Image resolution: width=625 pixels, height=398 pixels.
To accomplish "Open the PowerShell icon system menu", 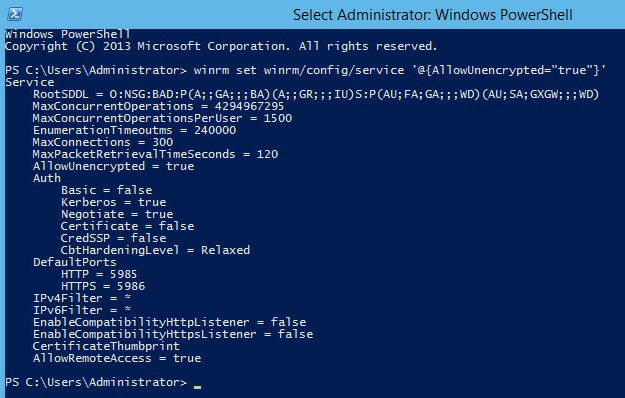I will [15, 14].
